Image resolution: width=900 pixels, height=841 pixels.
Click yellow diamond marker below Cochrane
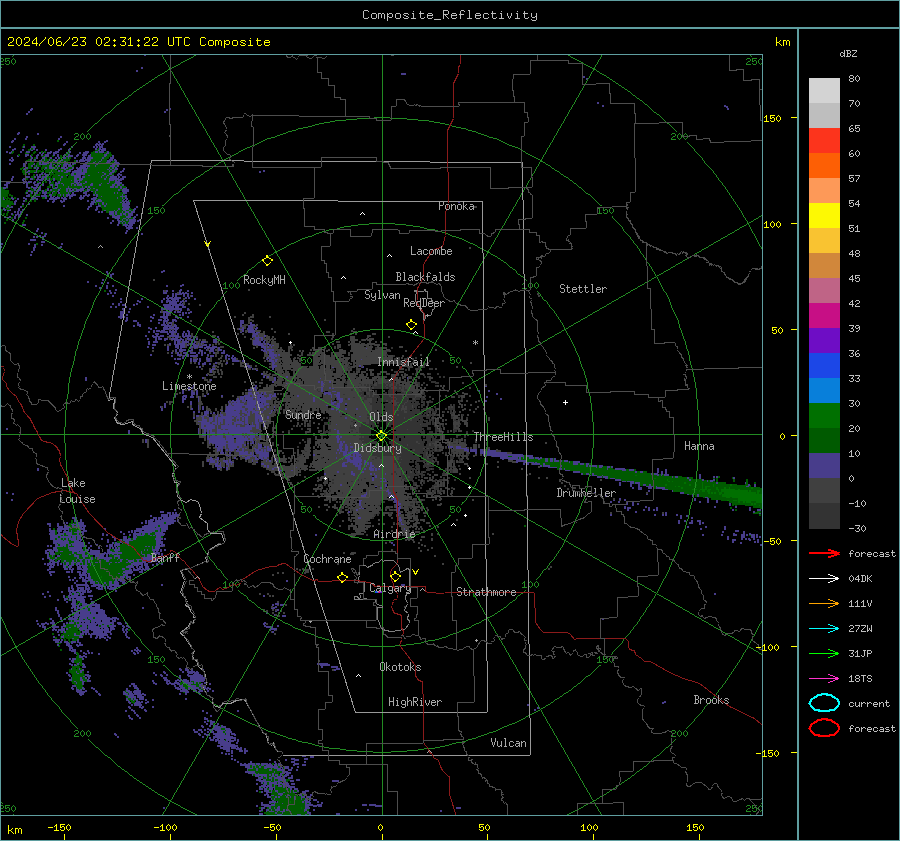[x=343, y=577]
